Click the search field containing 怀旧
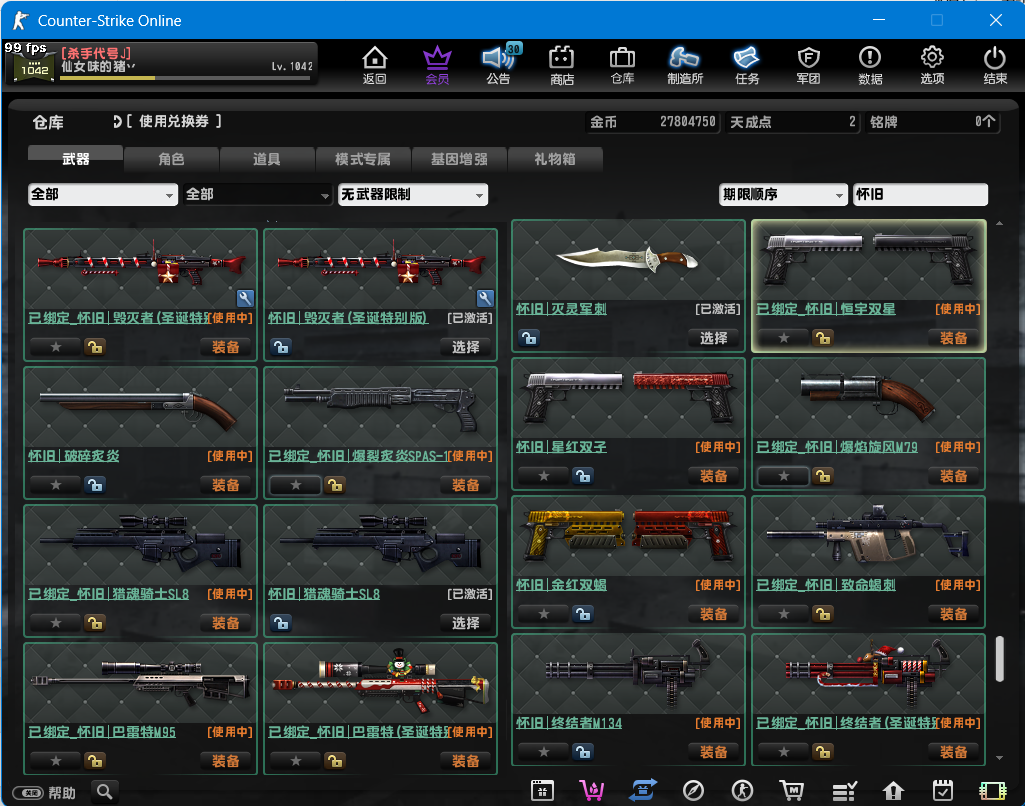The width and height of the screenshot is (1025, 806). point(920,195)
